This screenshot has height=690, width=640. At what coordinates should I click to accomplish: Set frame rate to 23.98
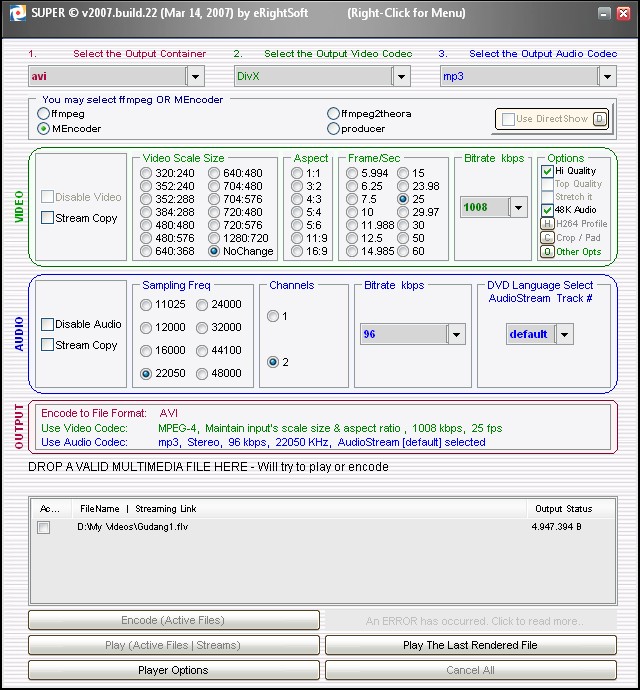coord(403,186)
